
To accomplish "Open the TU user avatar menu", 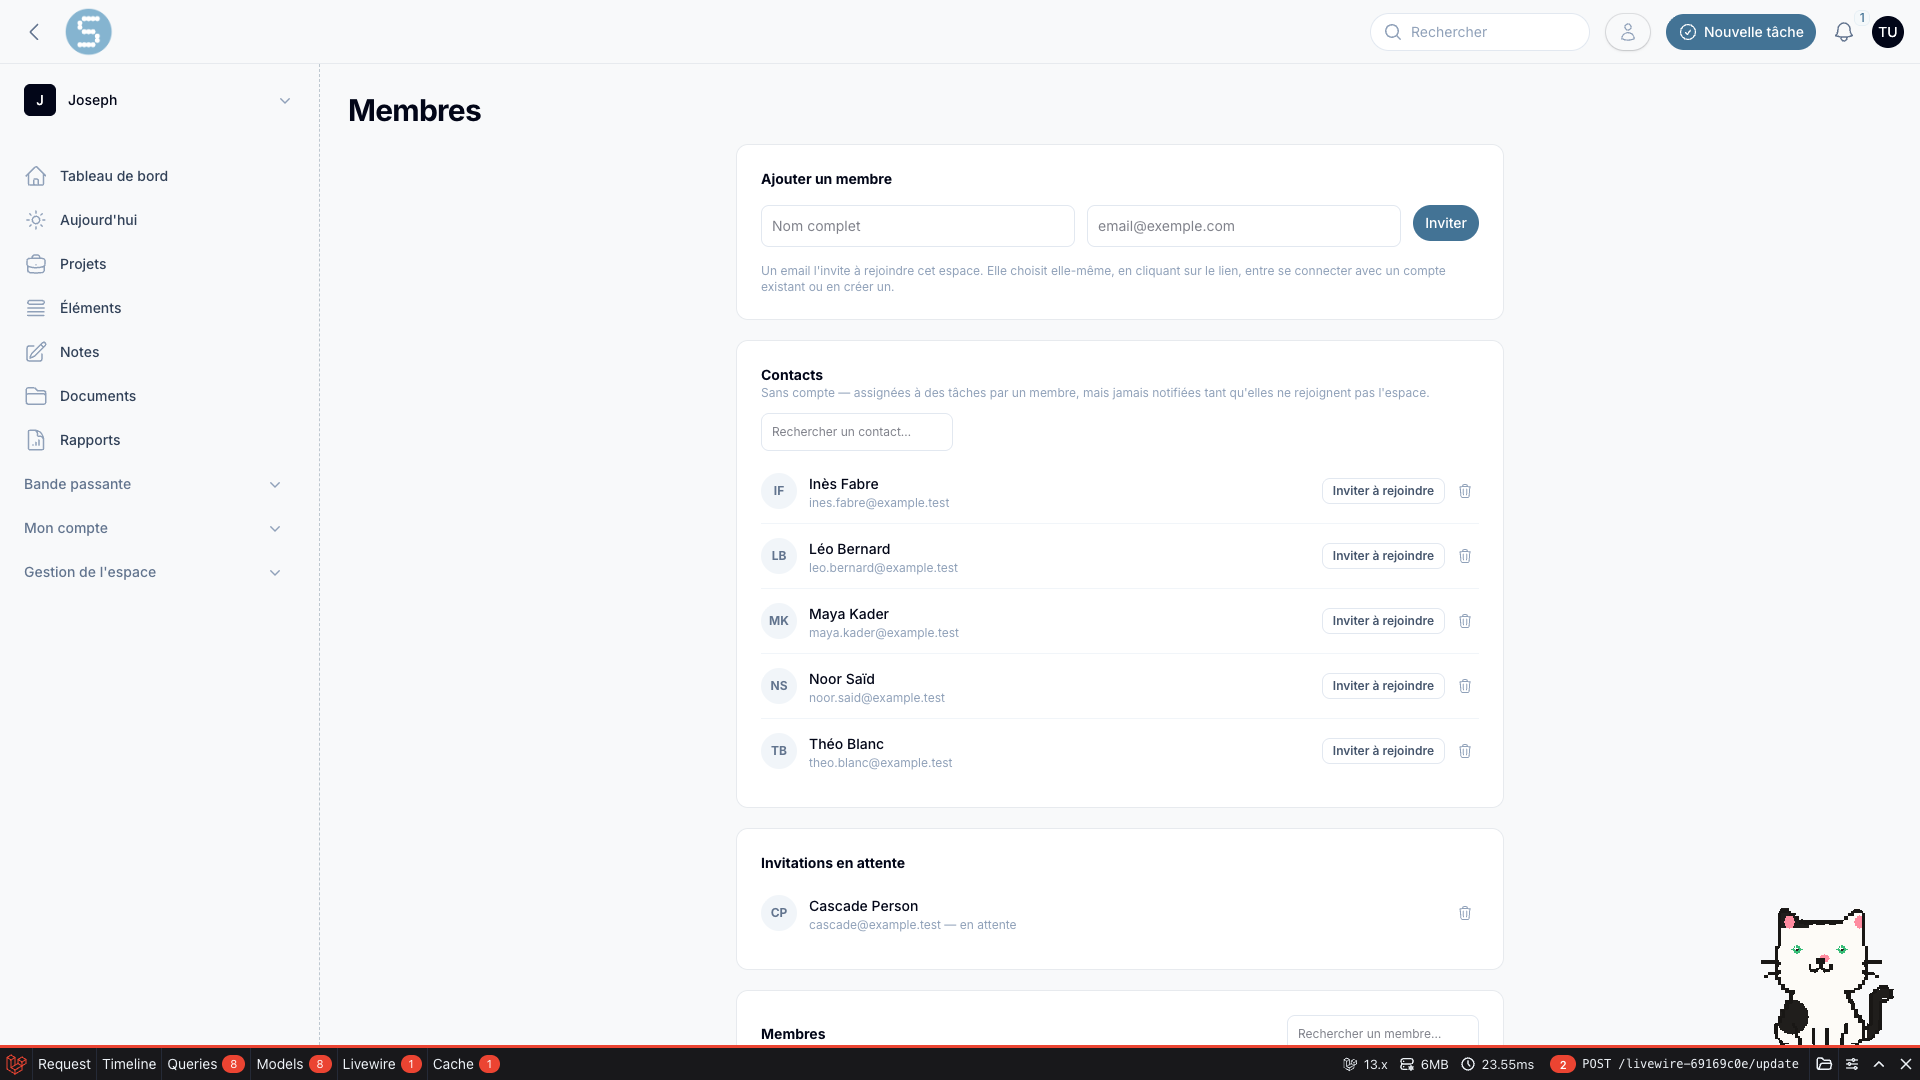I will click(1887, 32).
